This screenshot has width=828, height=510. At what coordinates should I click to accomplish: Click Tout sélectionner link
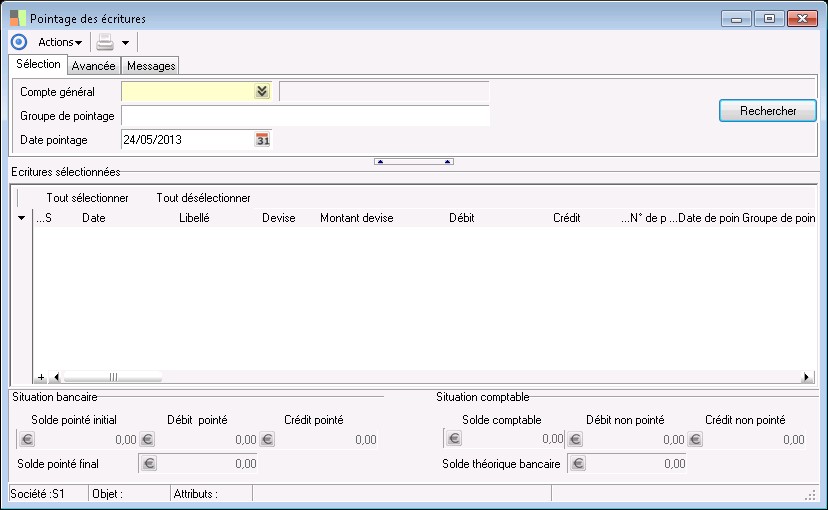[87, 198]
